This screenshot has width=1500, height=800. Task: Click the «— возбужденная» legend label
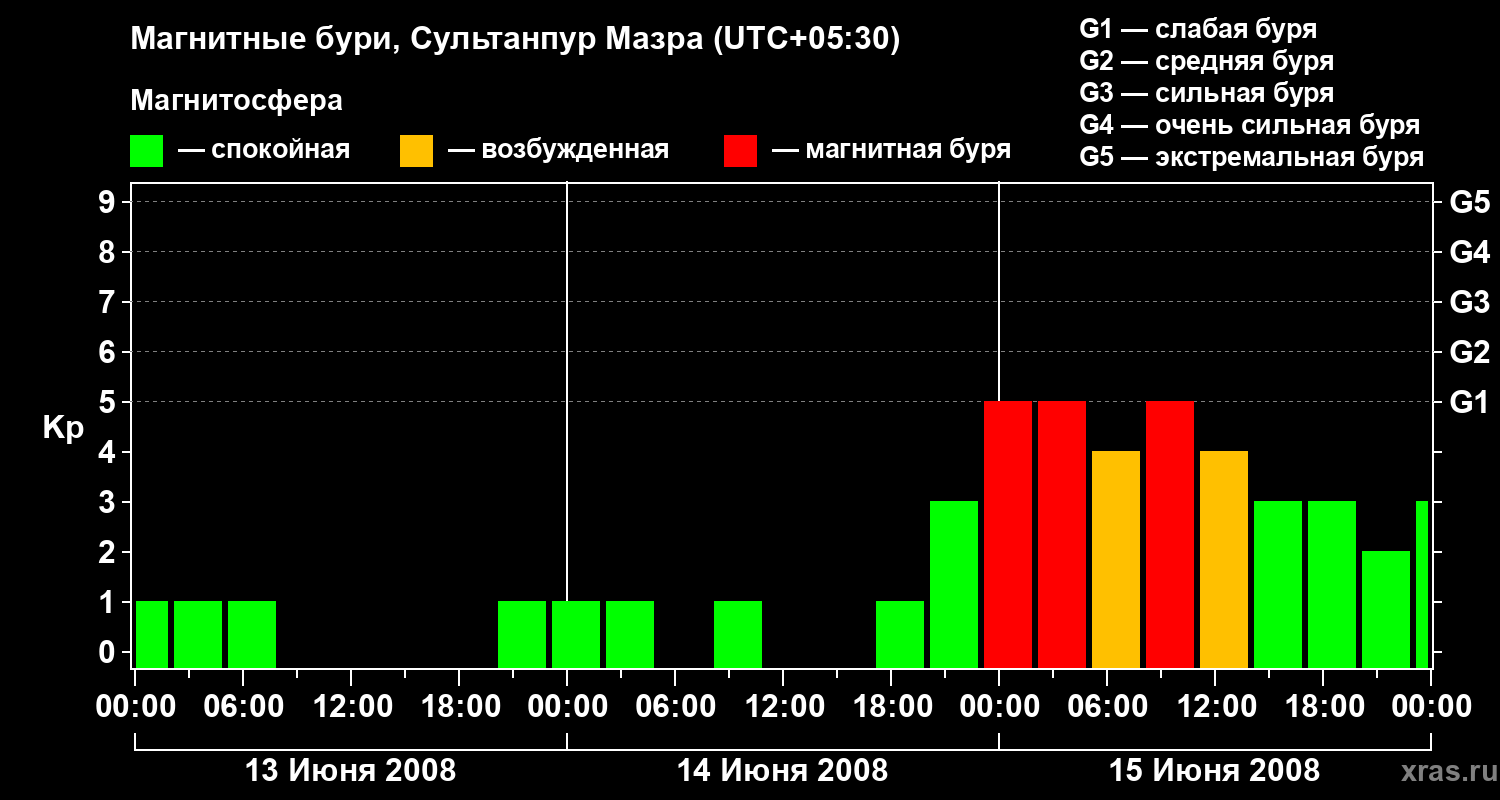pyautogui.click(x=558, y=151)
